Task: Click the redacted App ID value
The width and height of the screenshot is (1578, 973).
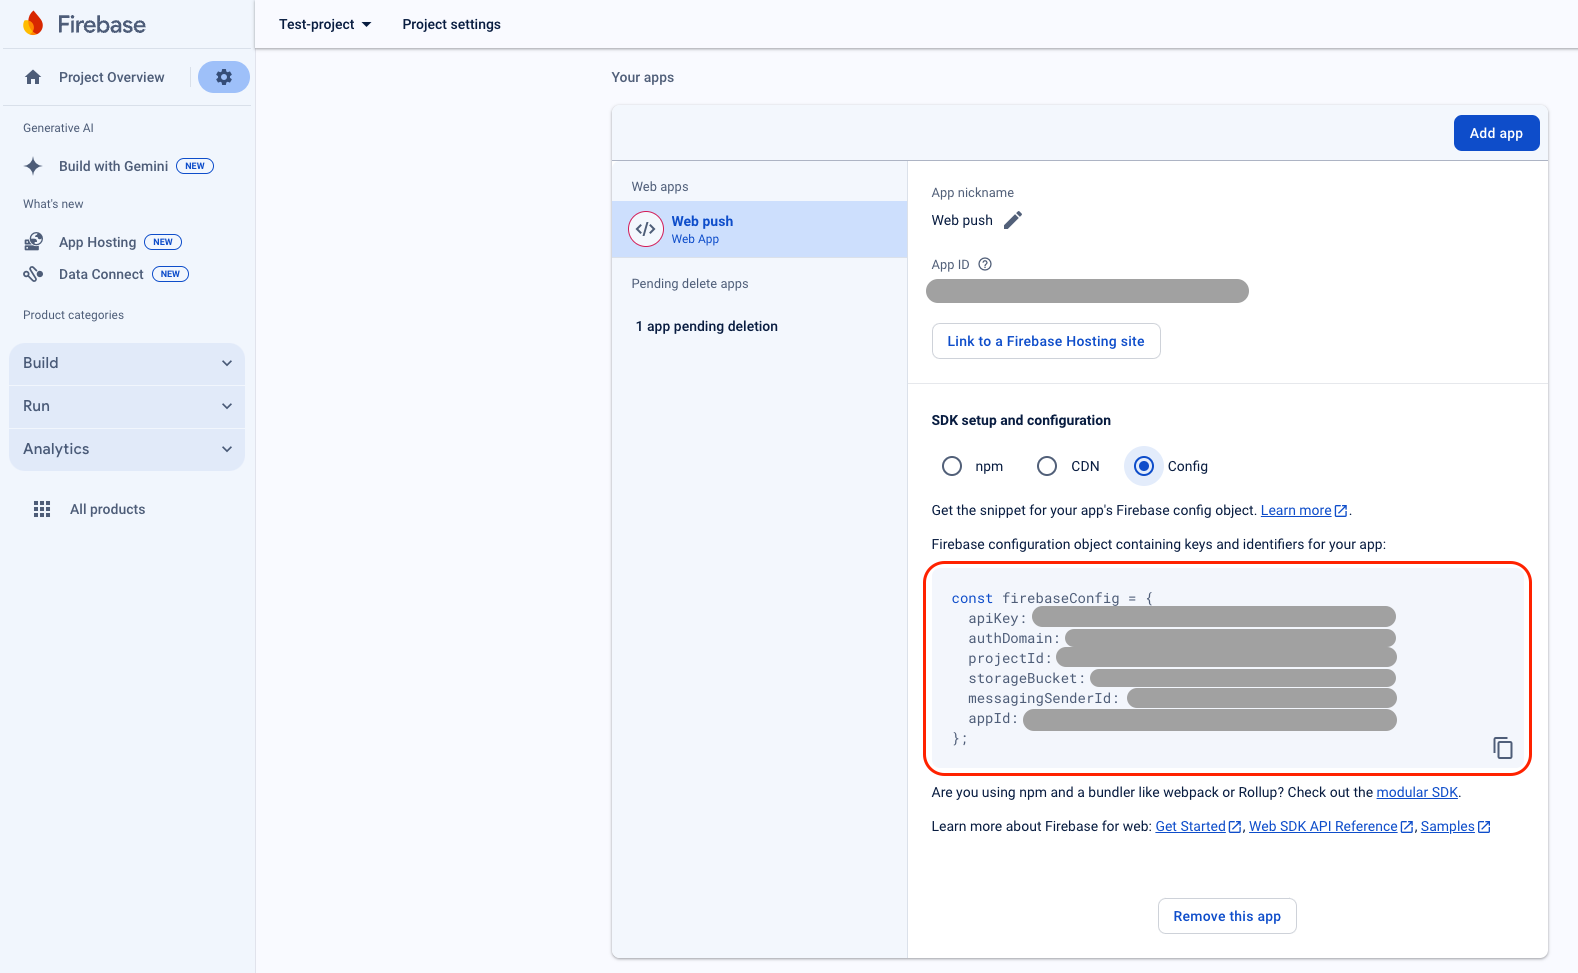Action: [x=1087, y=291]
